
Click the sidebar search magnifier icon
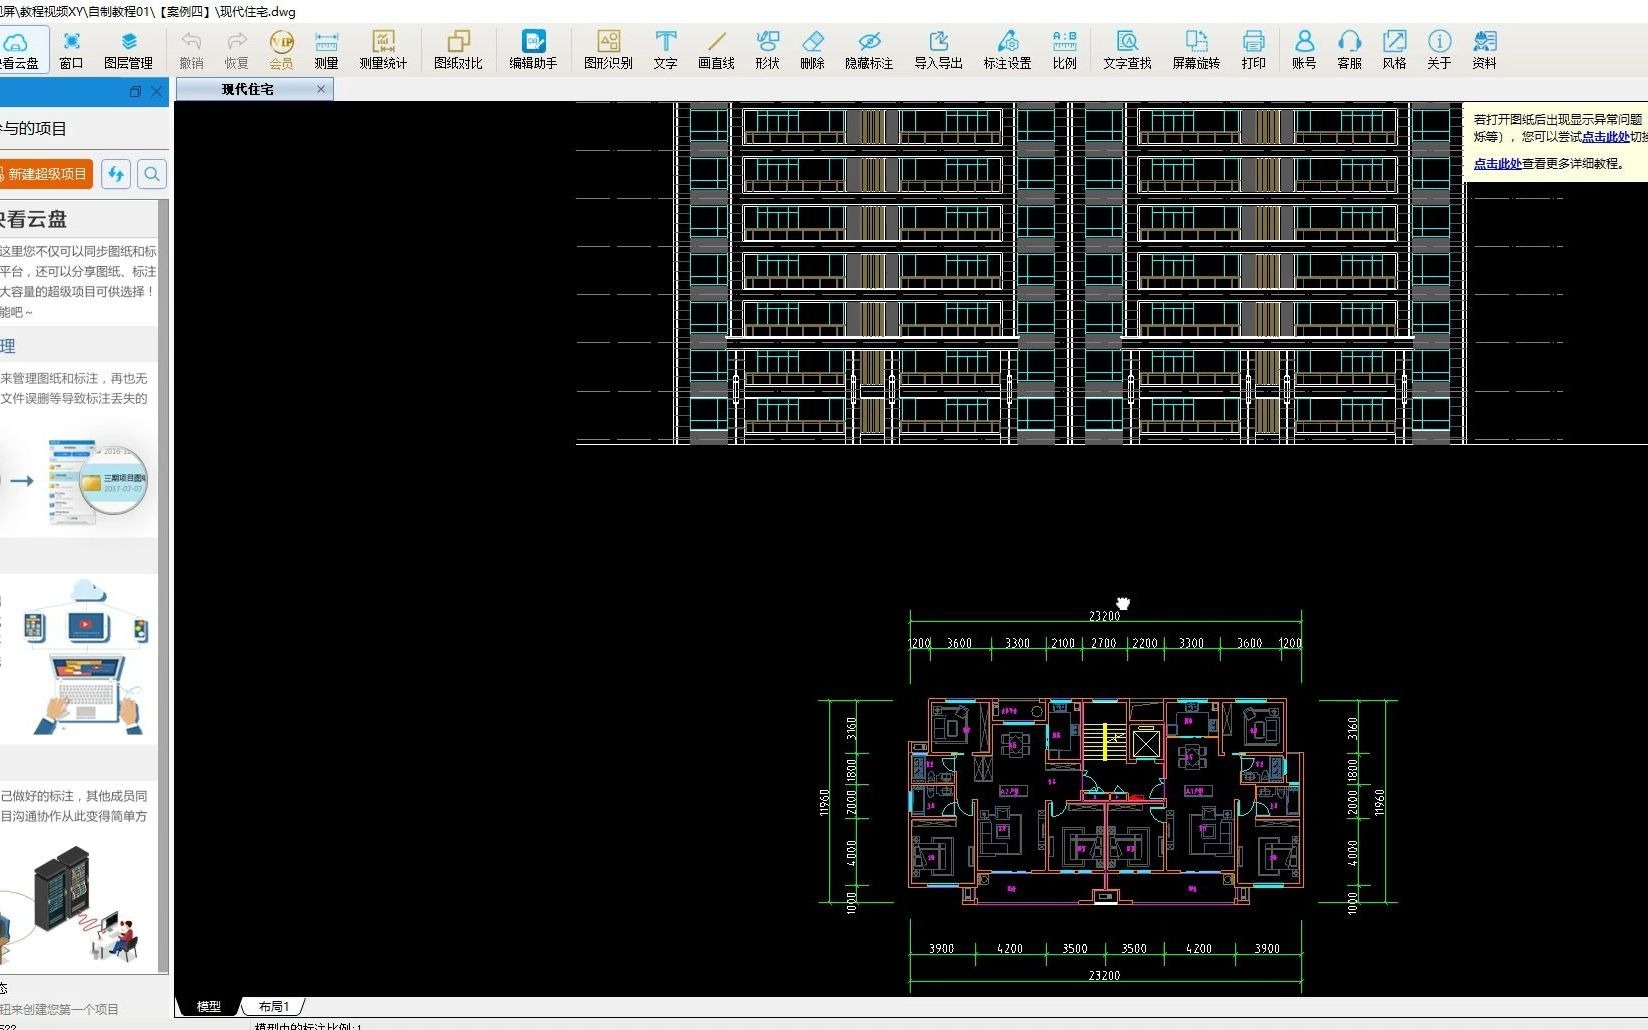coord(151,173)
